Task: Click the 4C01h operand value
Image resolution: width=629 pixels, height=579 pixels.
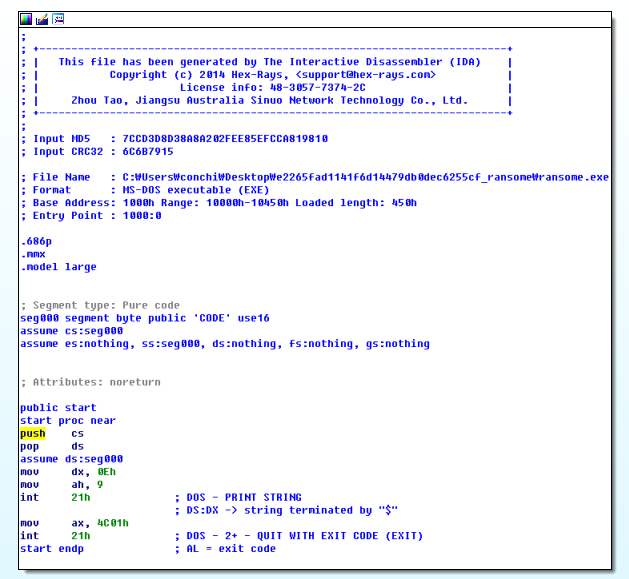Action: [x=113, y=523]
